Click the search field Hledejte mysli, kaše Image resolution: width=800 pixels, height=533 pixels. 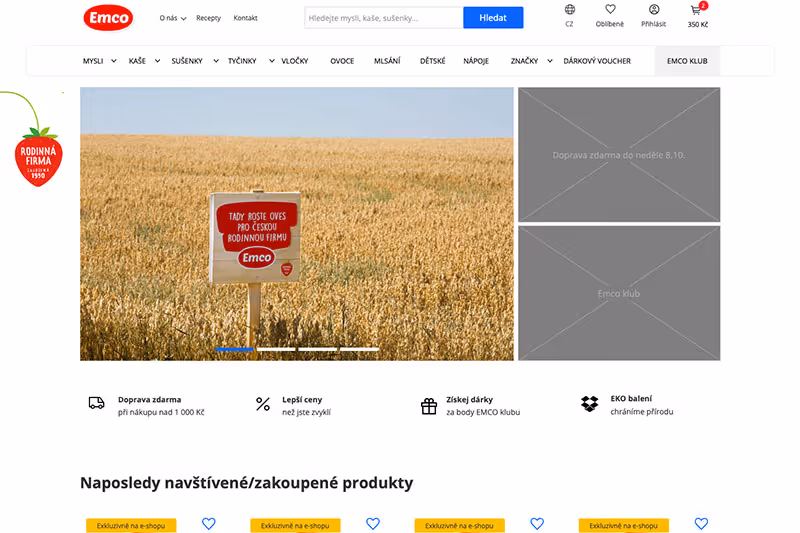384,18
